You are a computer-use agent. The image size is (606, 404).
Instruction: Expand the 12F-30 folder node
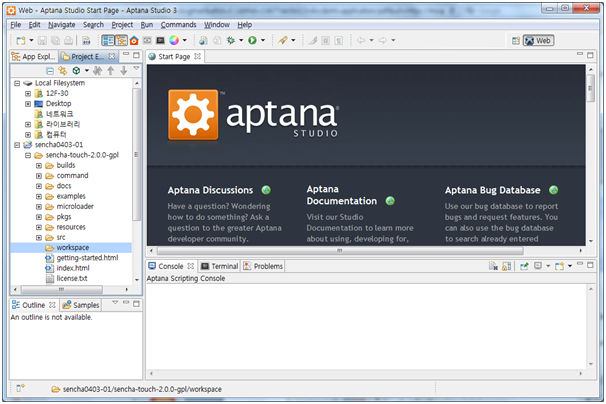pyautogui.click(x=28, y=94)
